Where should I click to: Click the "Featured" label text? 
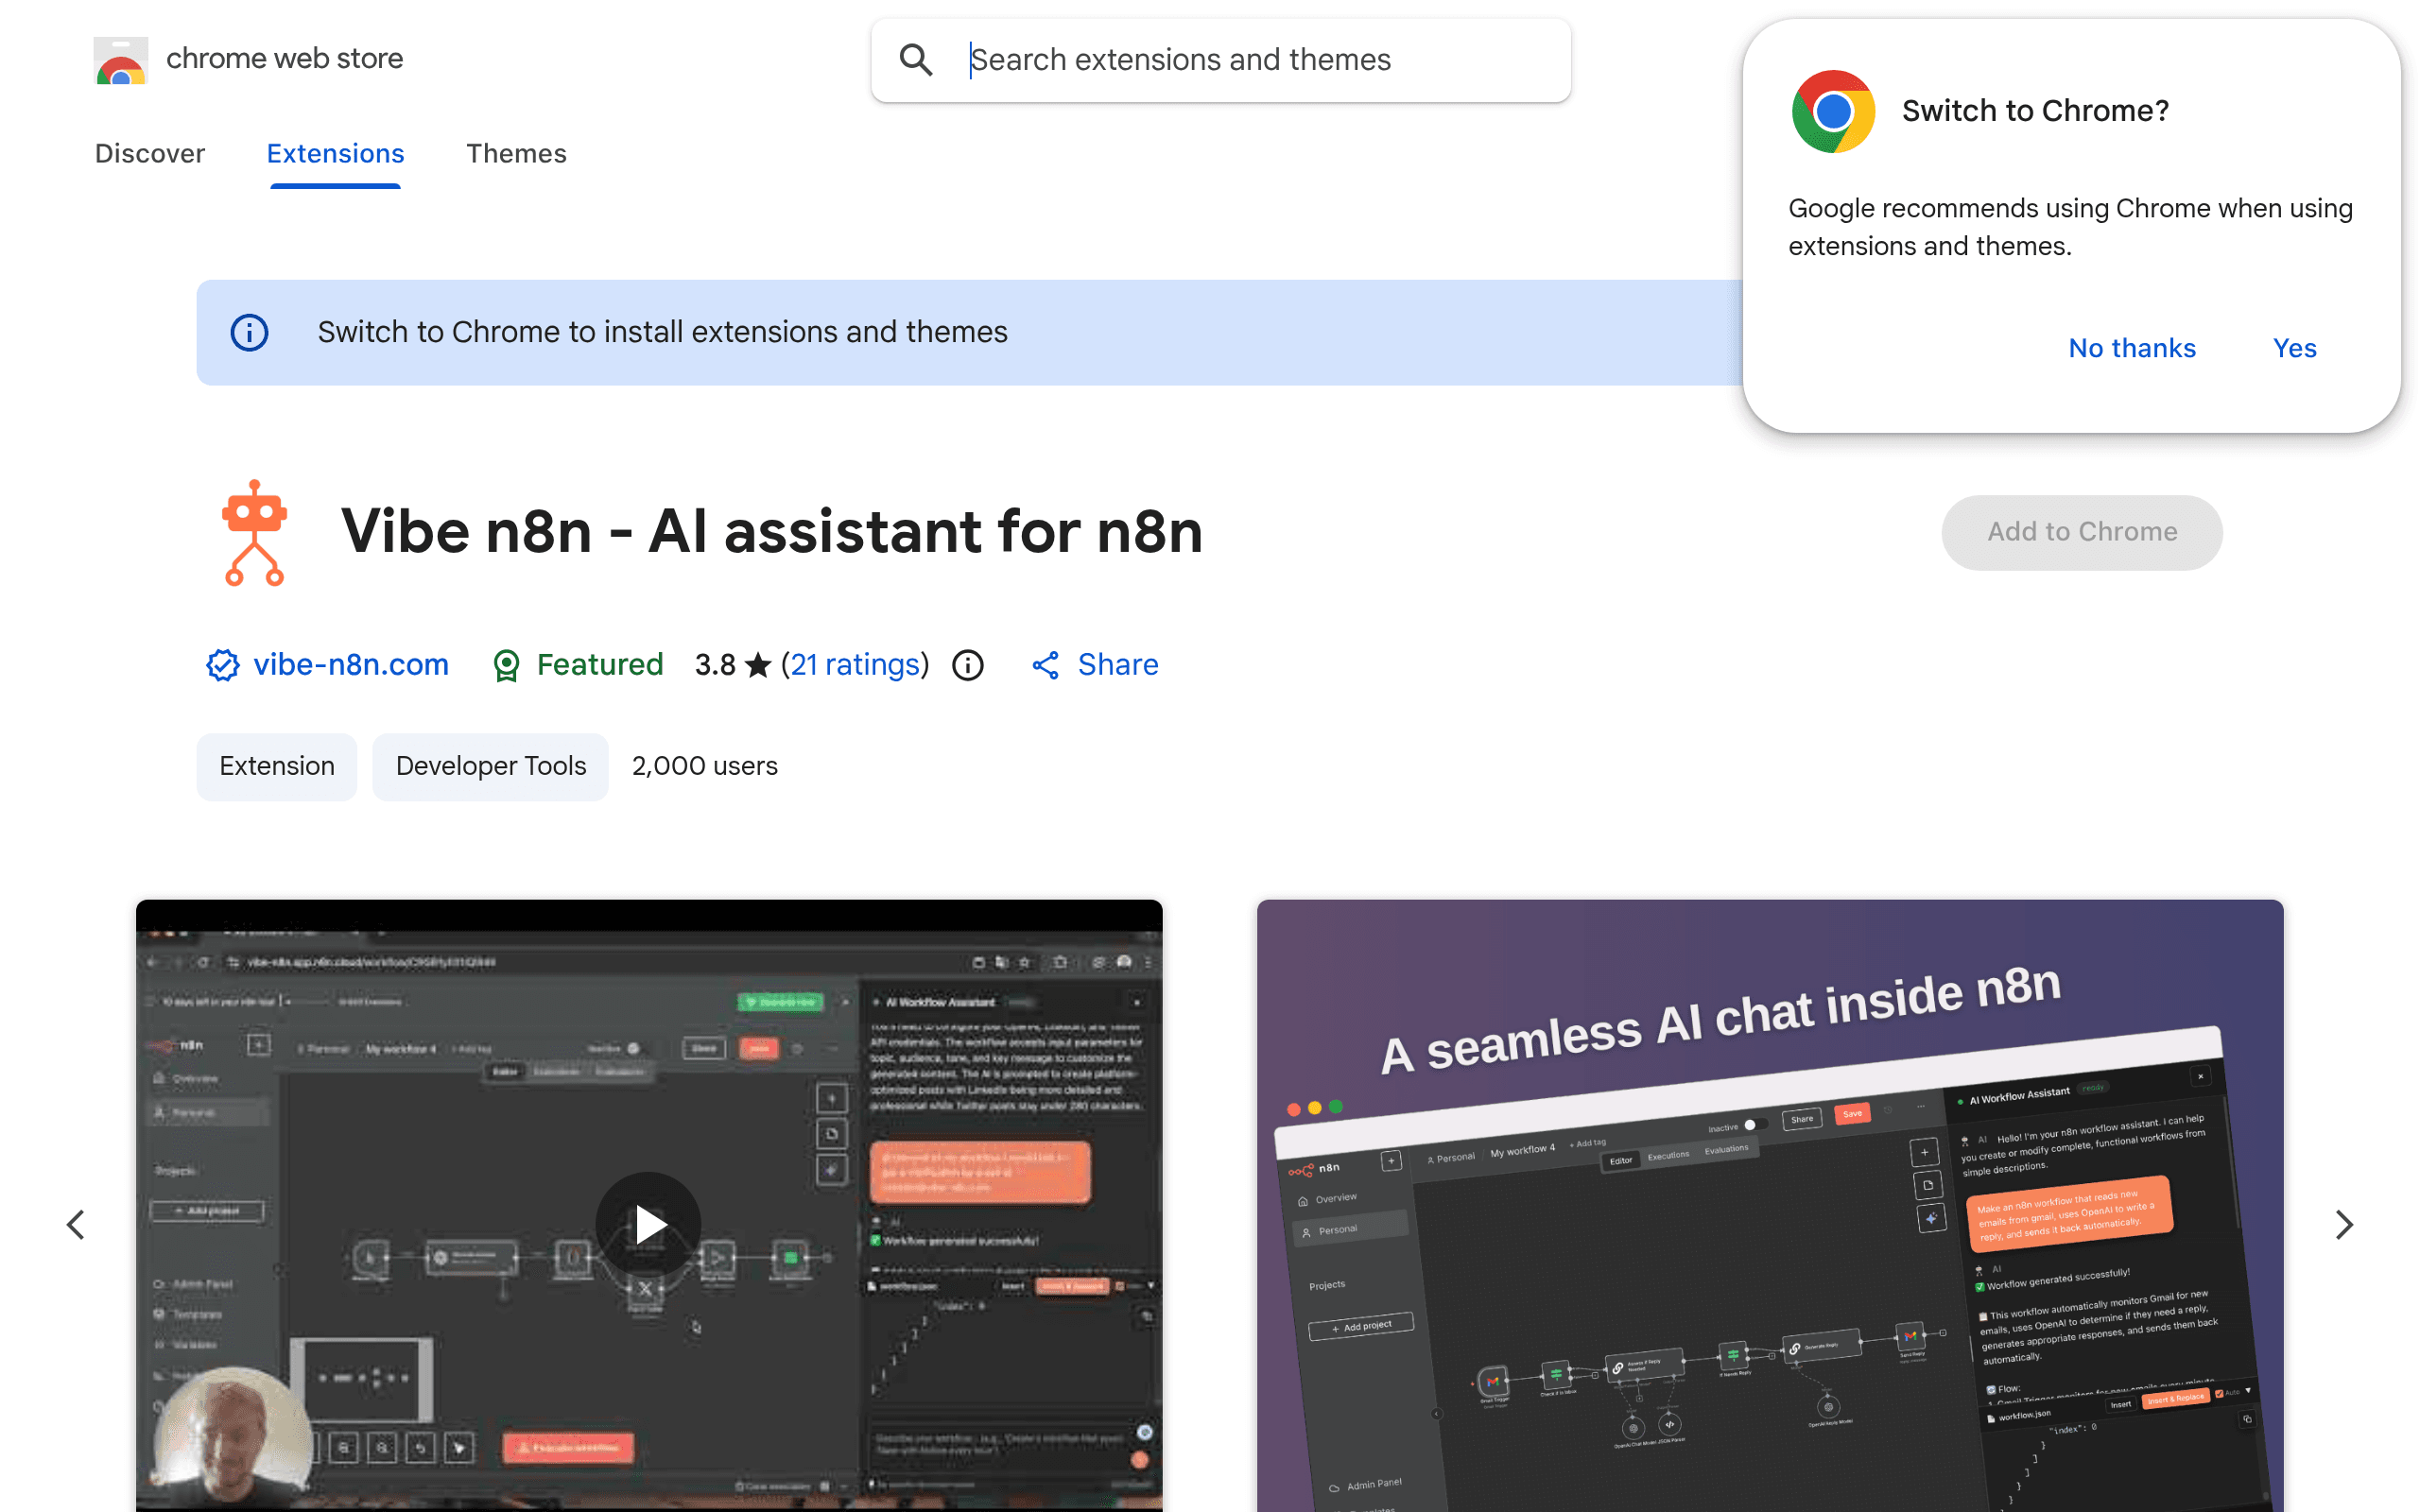600,665
